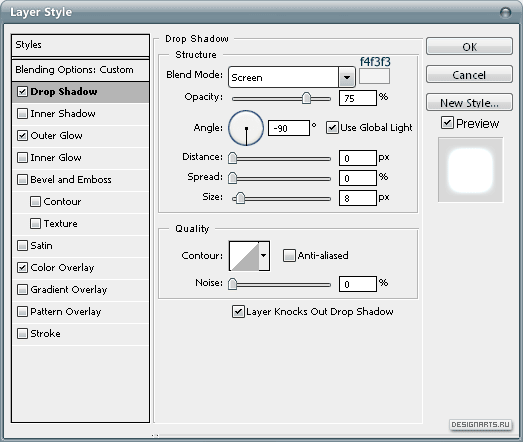Click the Noise value field
The image size is (523, 442).
tap(358, 284)
